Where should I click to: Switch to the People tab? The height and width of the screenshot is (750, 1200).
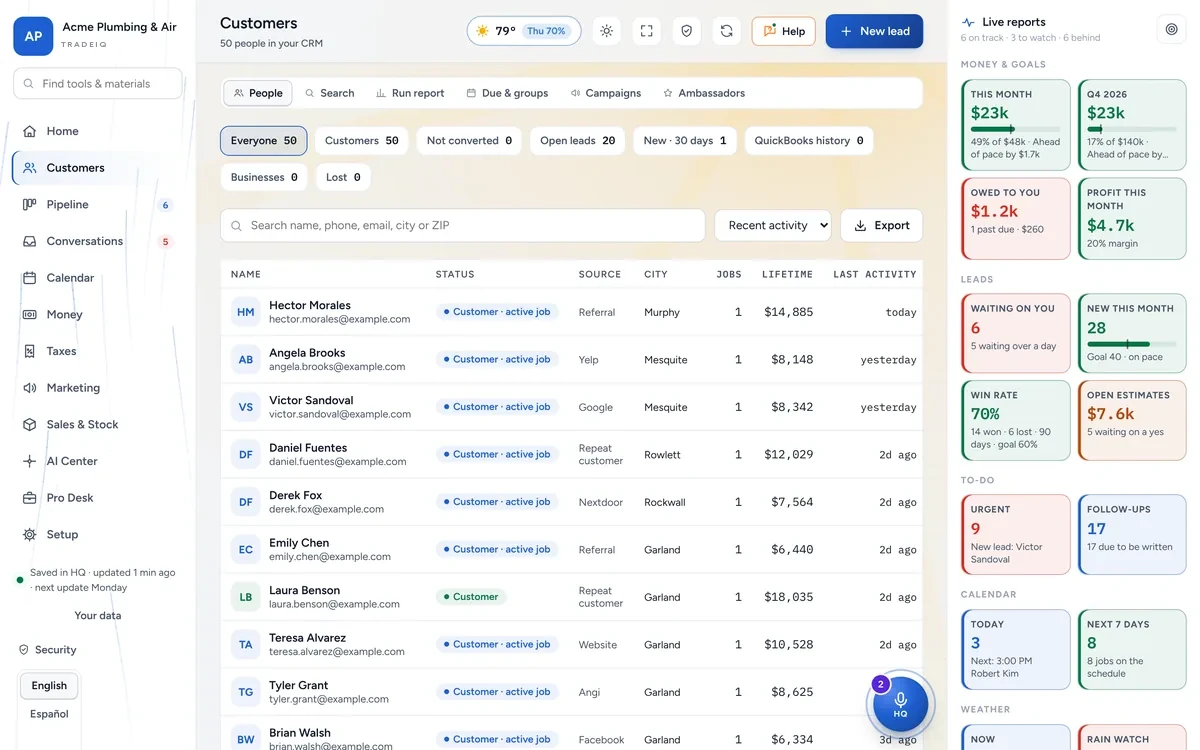[x=258, y=93]
